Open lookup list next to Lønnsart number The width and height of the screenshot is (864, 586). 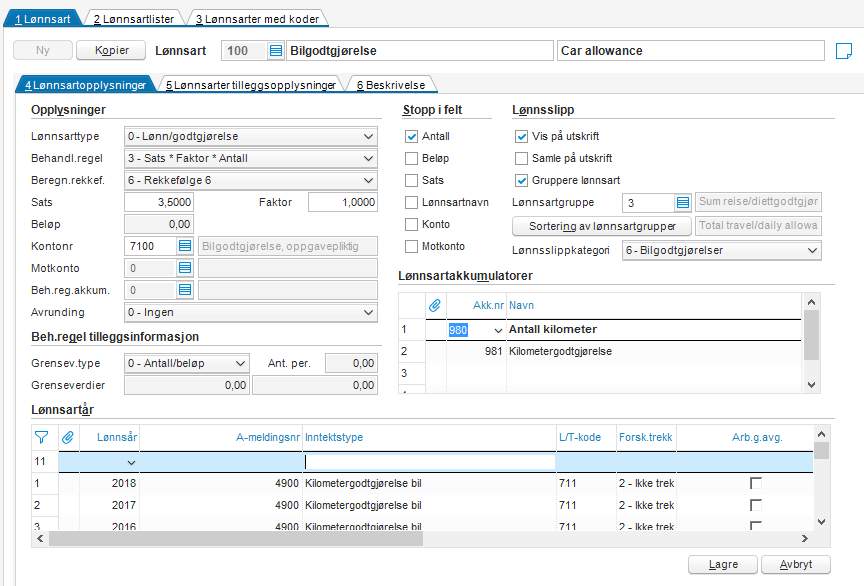pos(276,51)
